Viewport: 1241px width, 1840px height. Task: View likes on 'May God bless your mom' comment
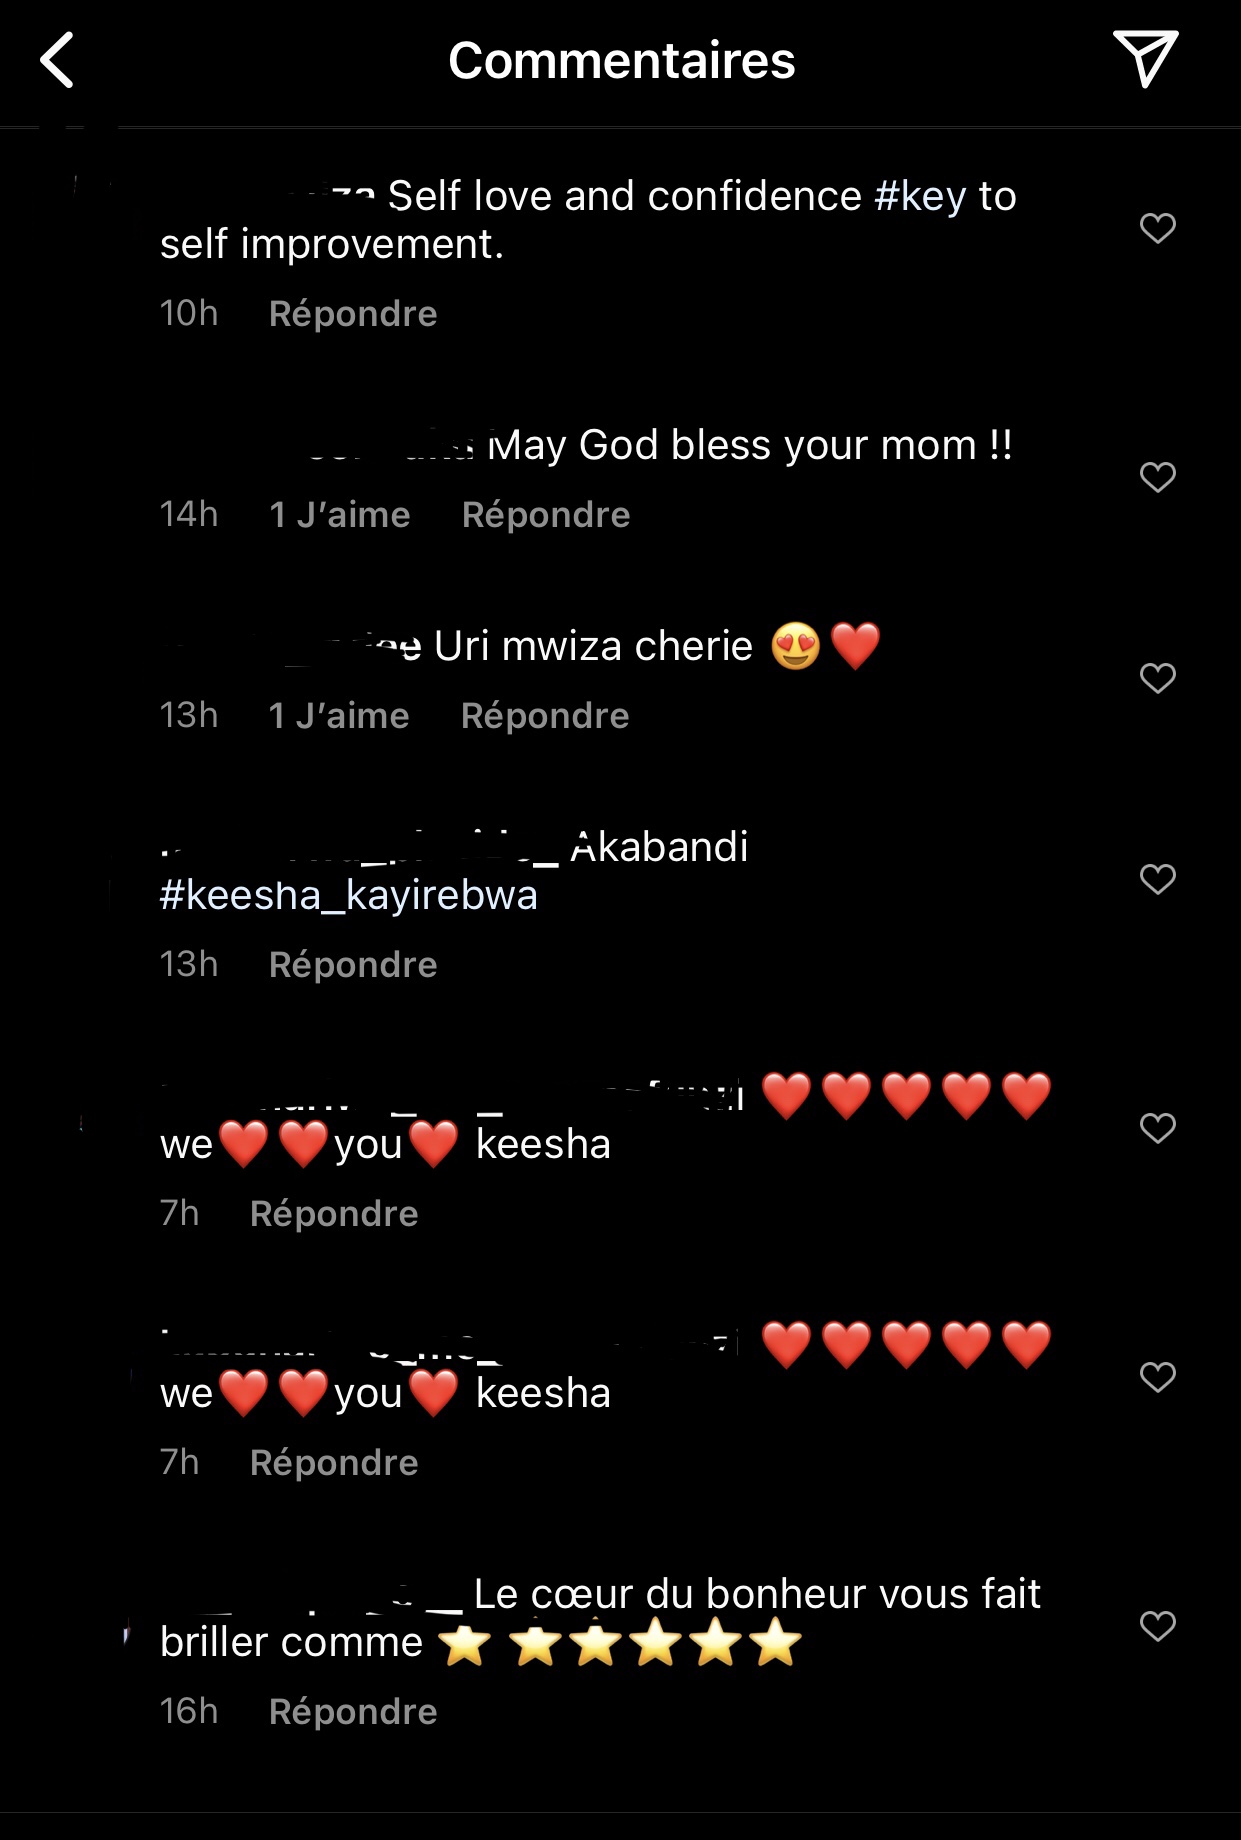coord(340,515)
